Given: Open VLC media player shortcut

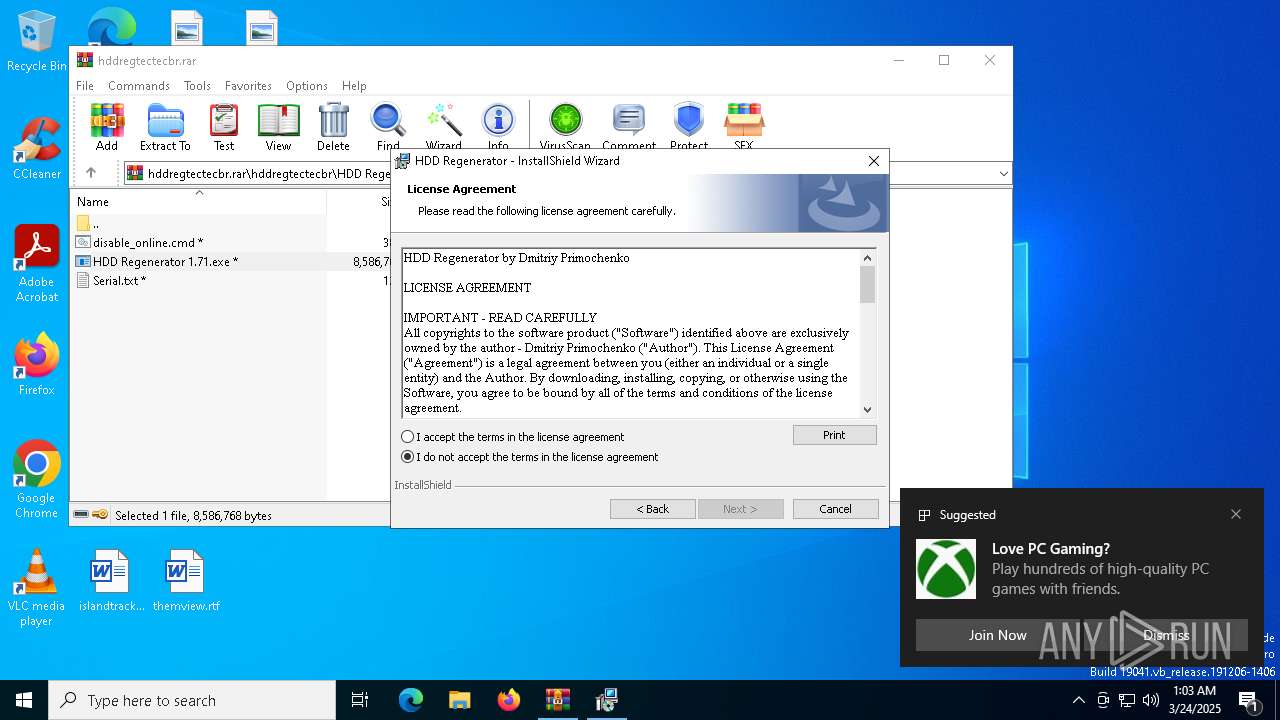Looking at the screenshot, I should (x=36, y=588).
